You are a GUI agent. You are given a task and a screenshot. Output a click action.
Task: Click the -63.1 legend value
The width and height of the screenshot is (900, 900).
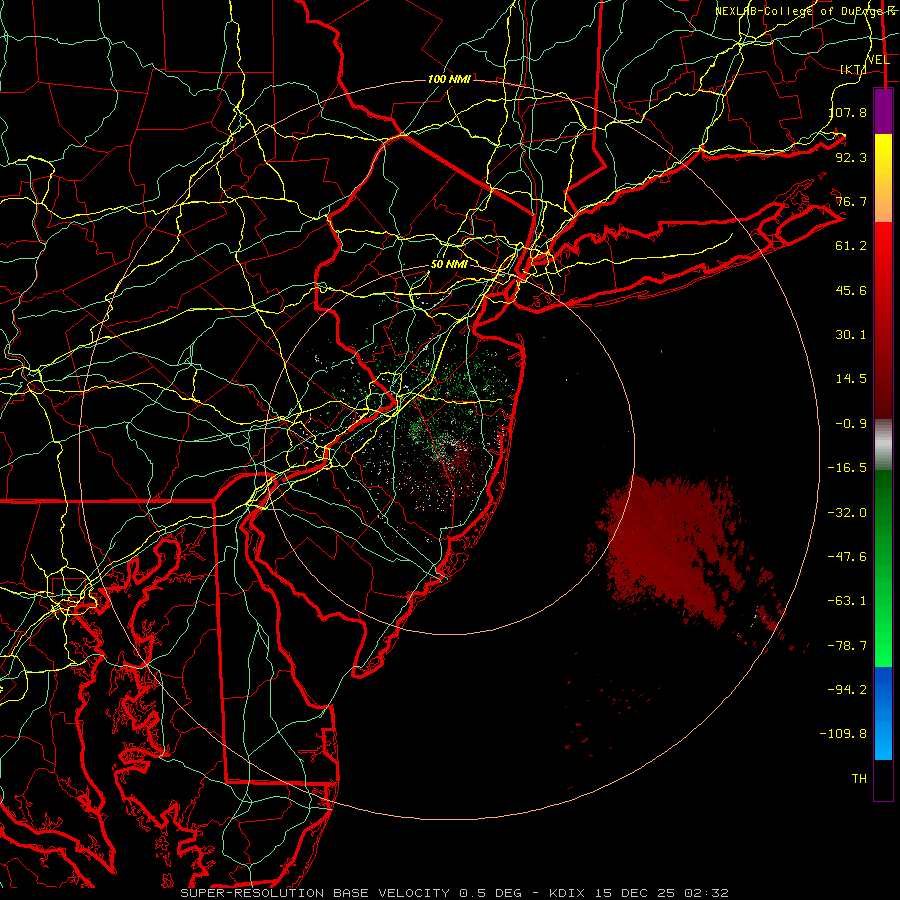point(848,601)
